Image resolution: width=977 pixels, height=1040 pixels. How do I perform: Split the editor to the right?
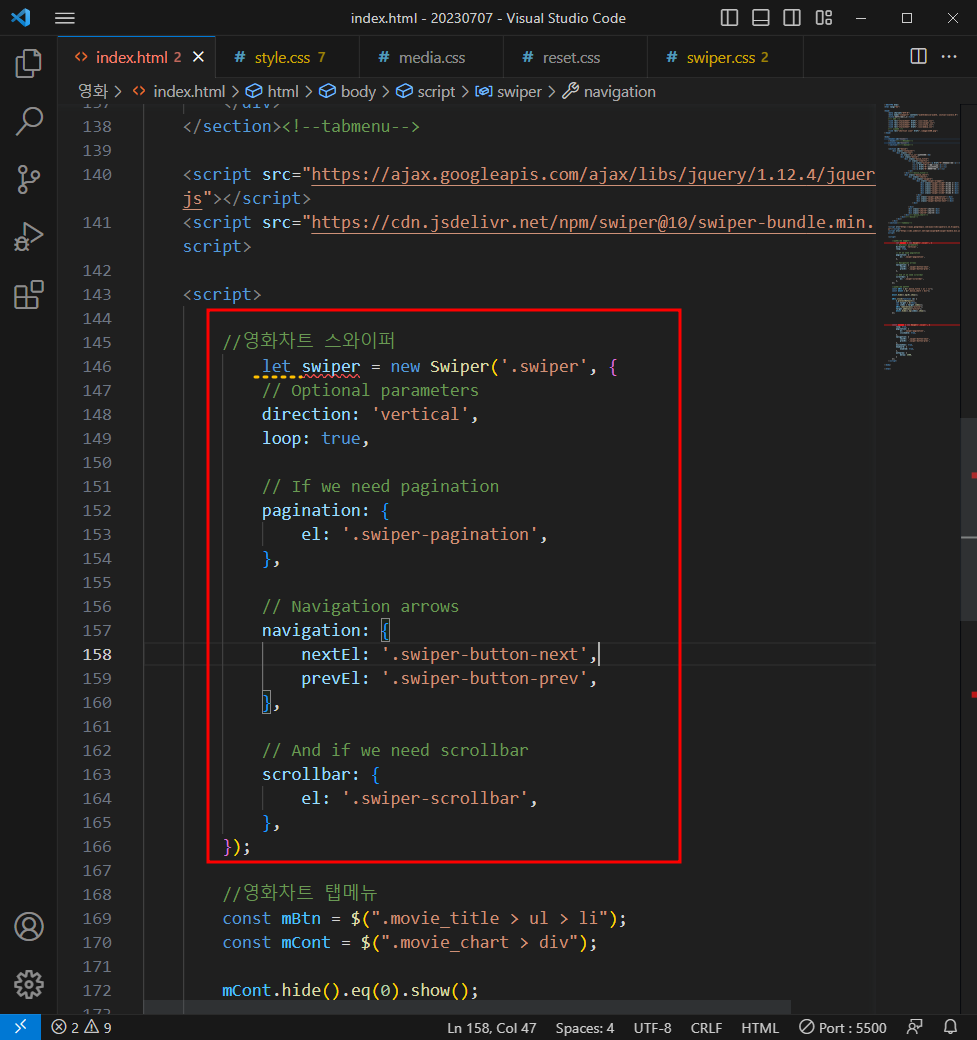918,56
